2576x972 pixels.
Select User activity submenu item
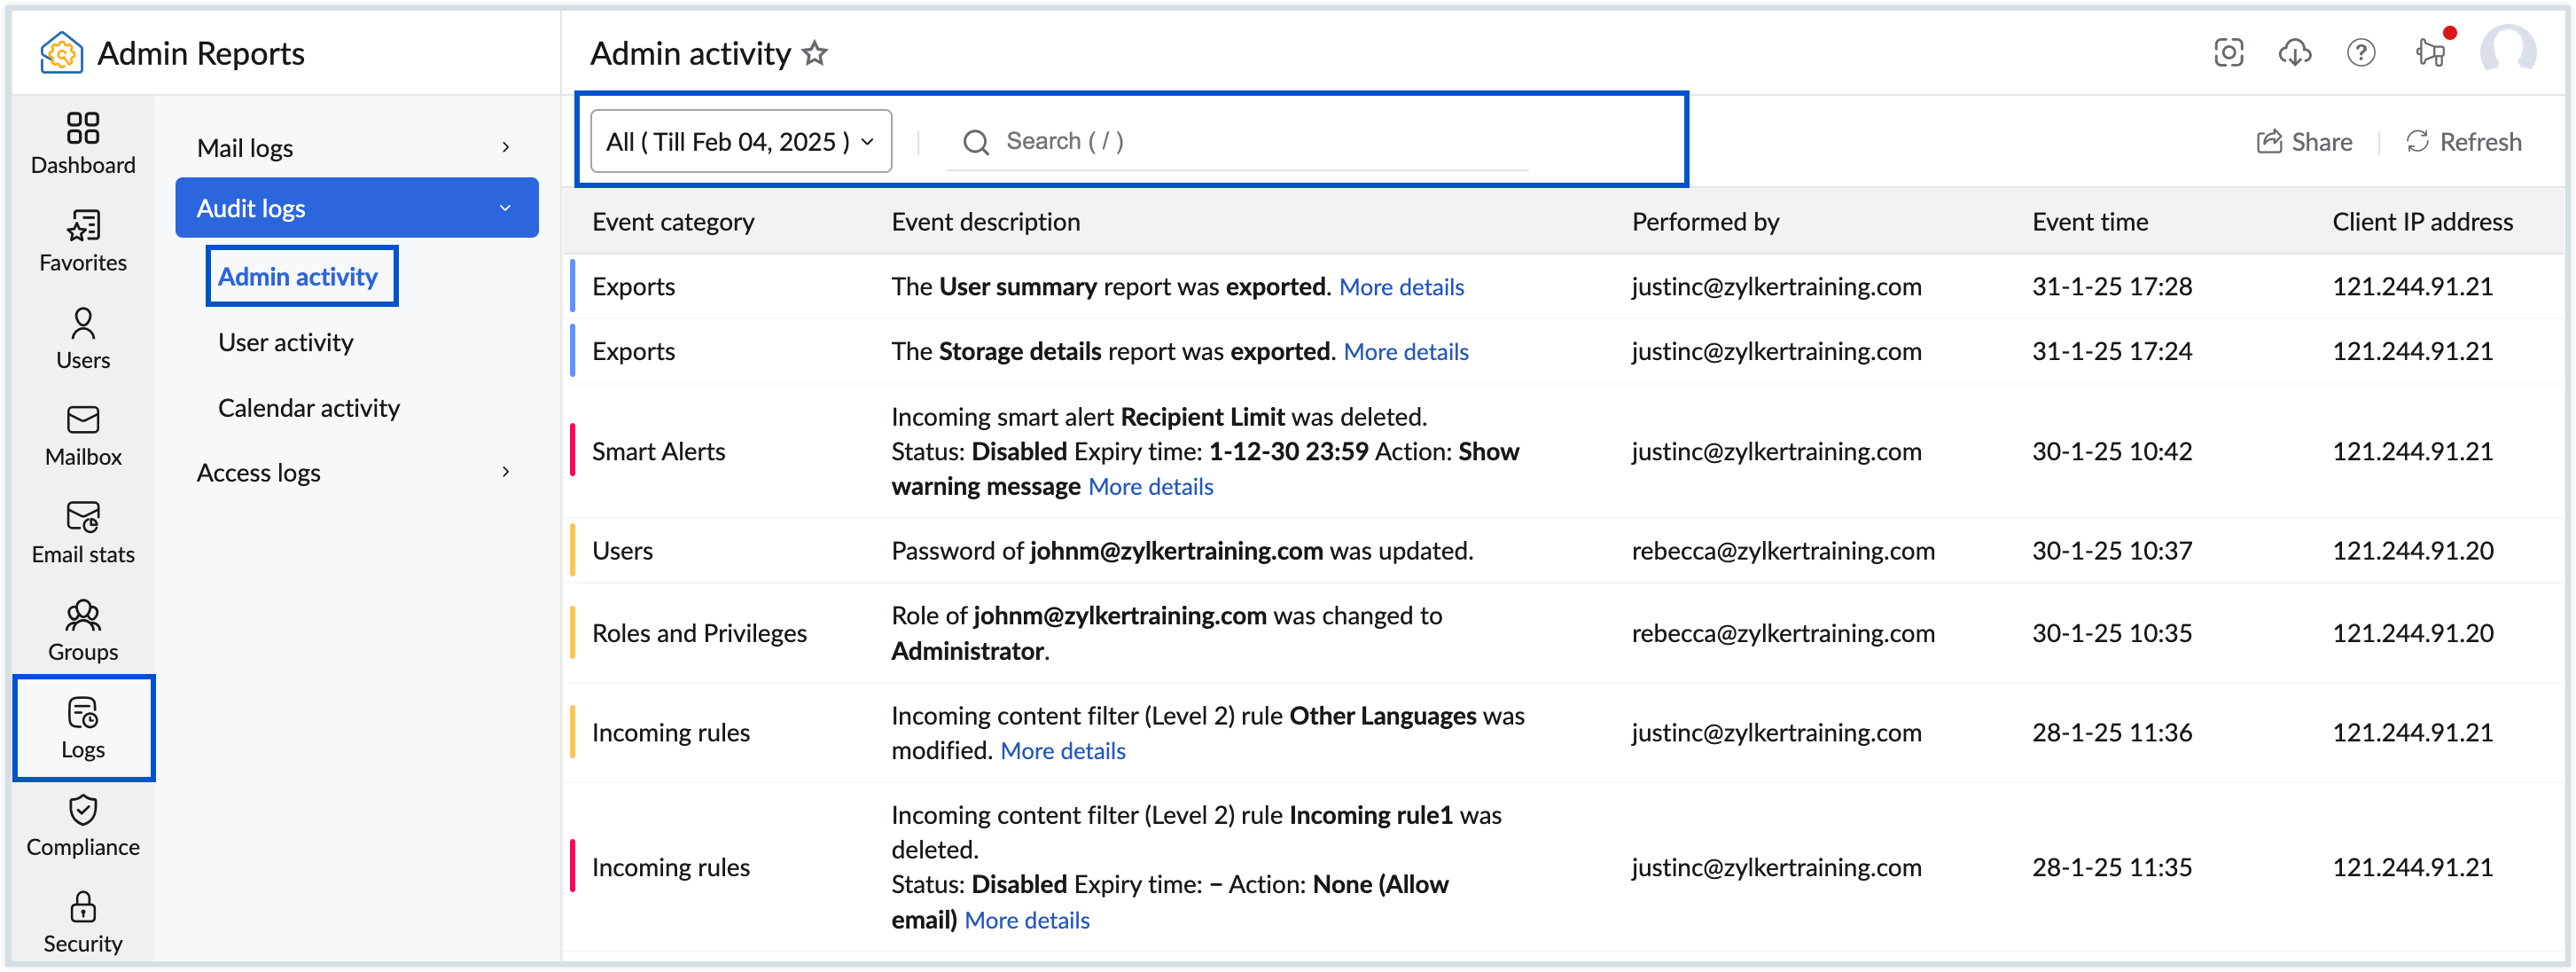coord(286,343)
